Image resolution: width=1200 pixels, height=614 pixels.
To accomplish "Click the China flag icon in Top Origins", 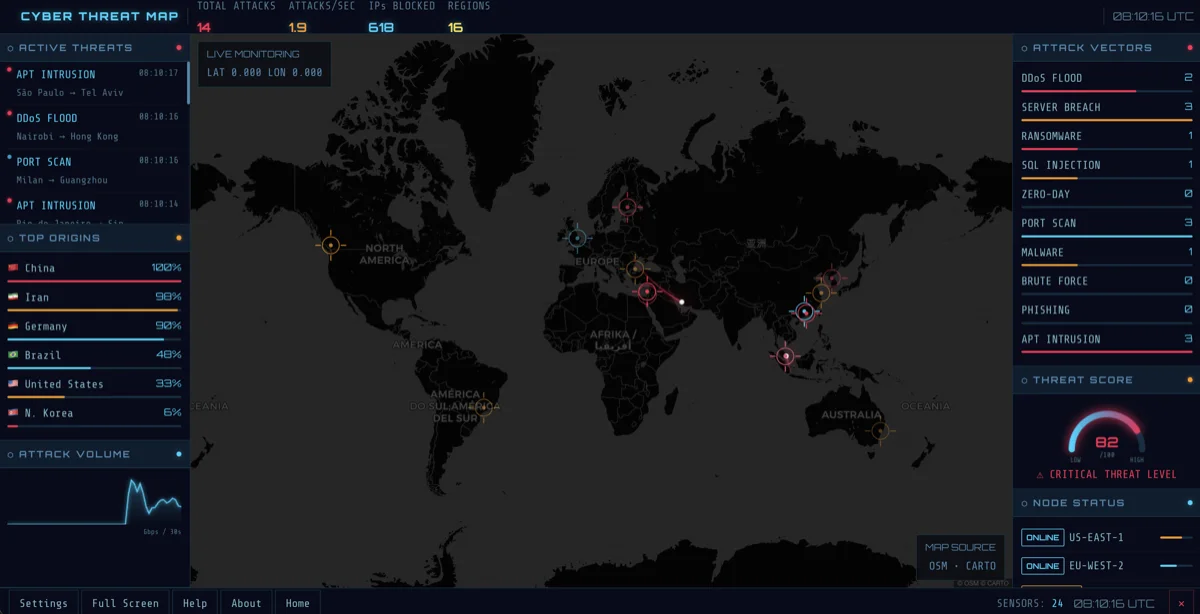I will click(x=13, y=268).
